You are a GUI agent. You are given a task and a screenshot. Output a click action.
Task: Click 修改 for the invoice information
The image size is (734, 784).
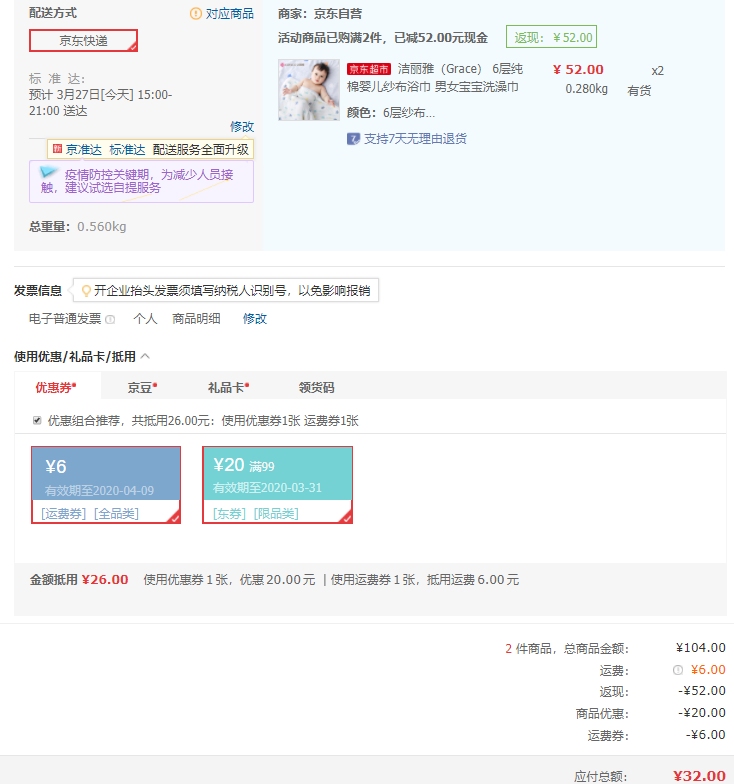[254, 318]
